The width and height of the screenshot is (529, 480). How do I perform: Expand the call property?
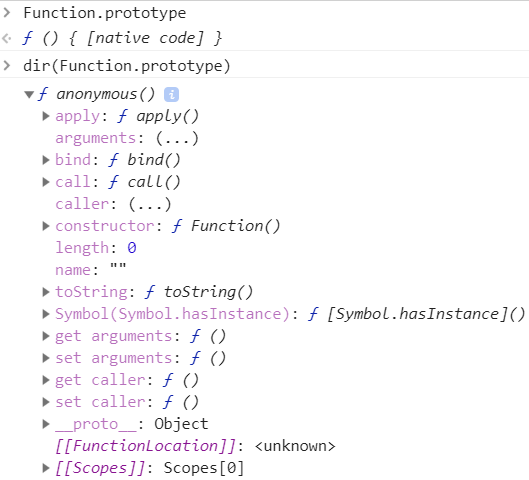click(x=46, y=182)
